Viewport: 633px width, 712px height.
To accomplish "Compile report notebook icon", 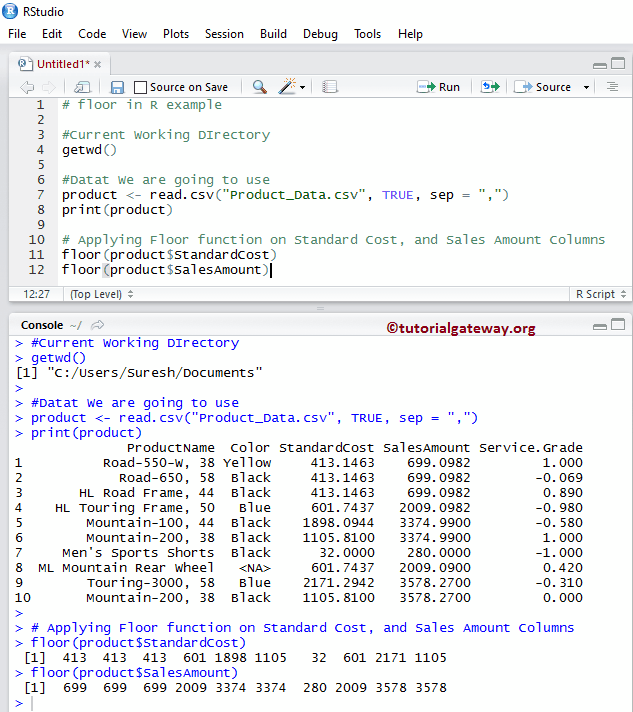I will (x=330, y=87).
